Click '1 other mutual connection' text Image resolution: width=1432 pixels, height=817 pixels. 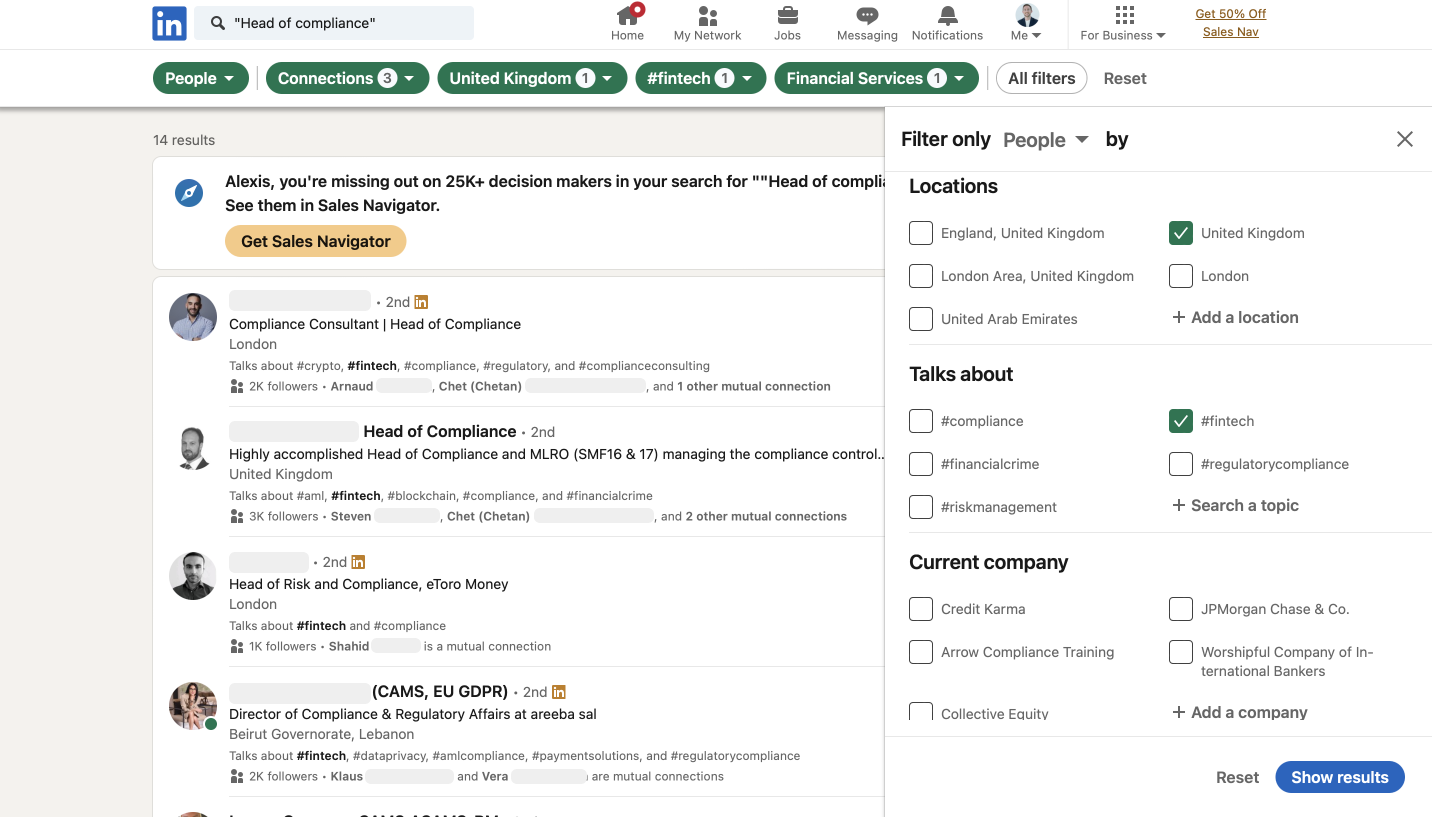pyautogui.click(x=754, y=386)
